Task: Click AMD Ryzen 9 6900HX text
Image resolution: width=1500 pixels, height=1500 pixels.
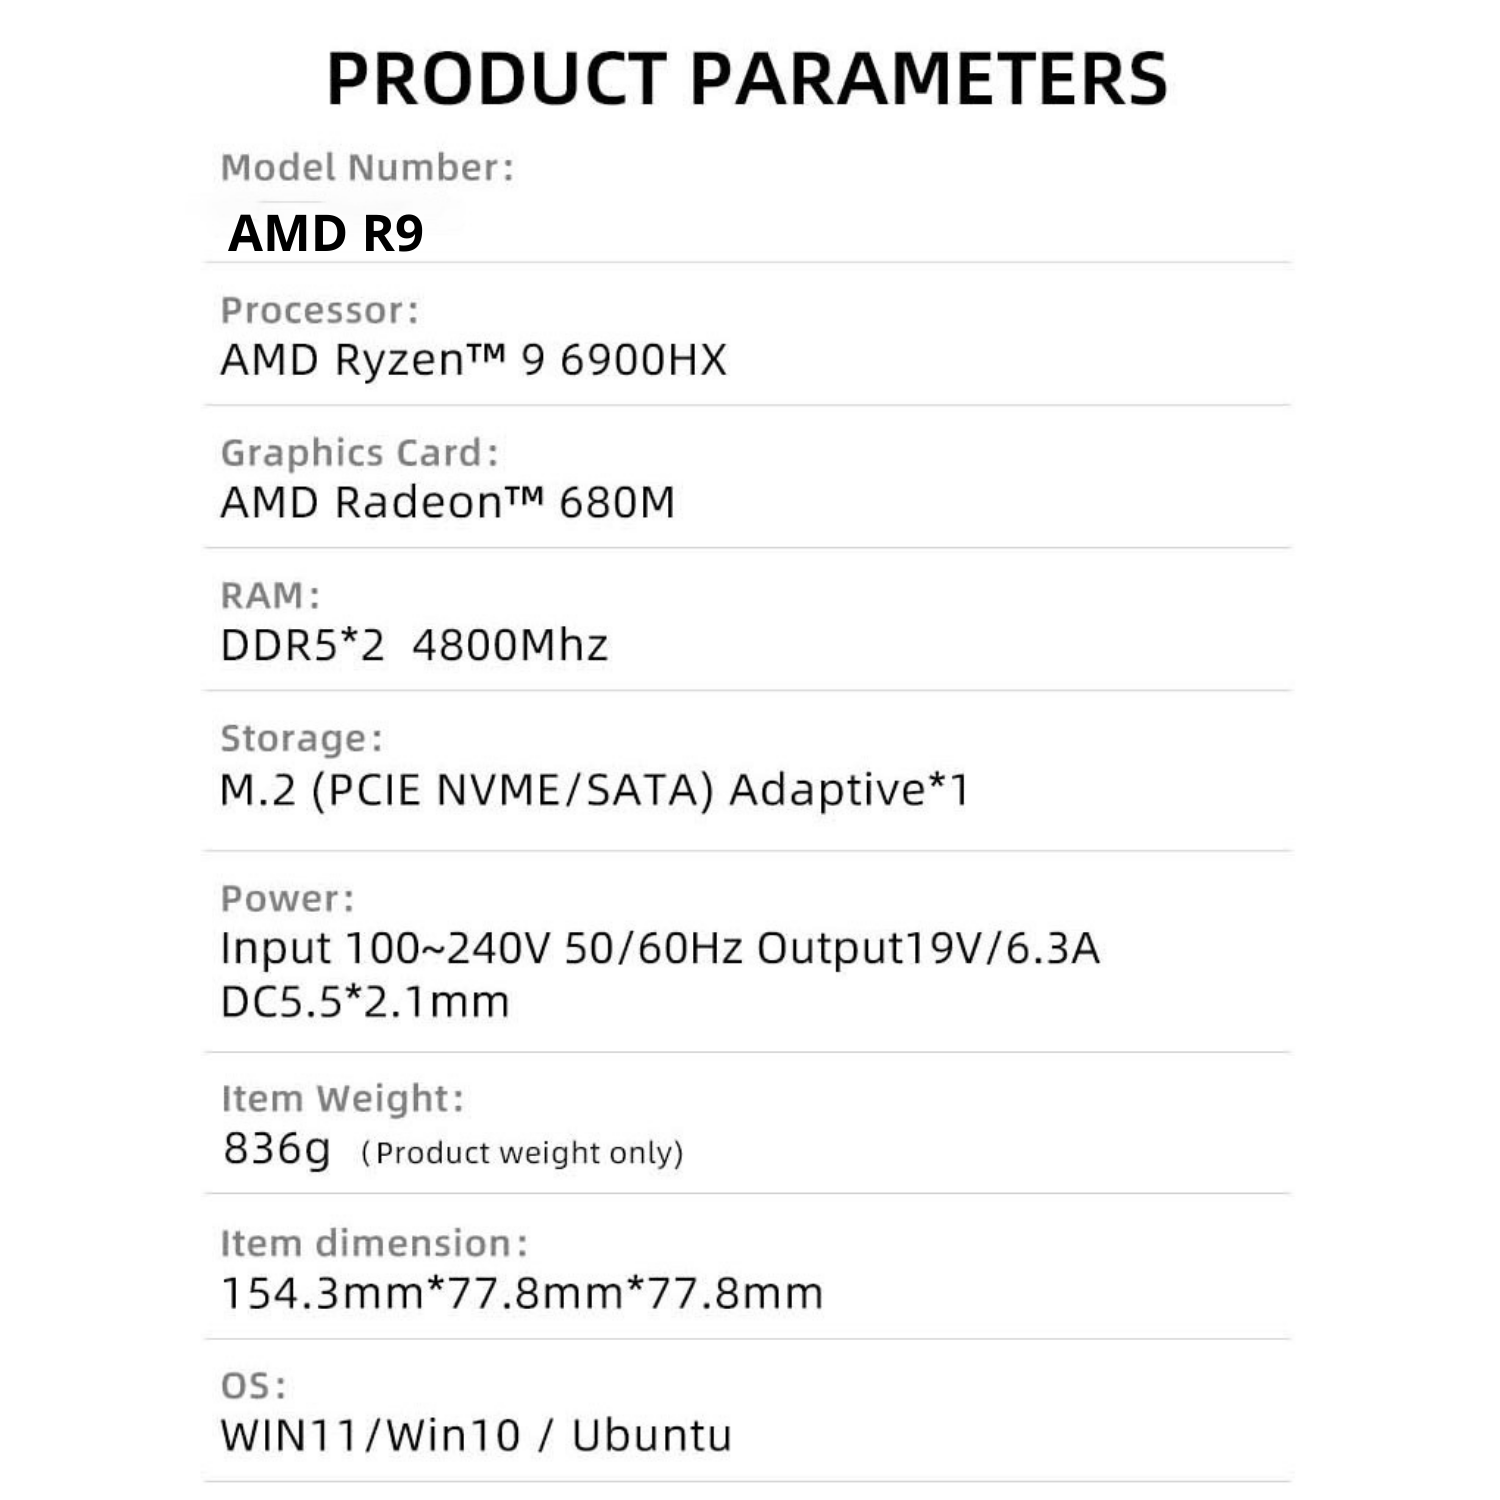Action: click(x=473, y=359)
